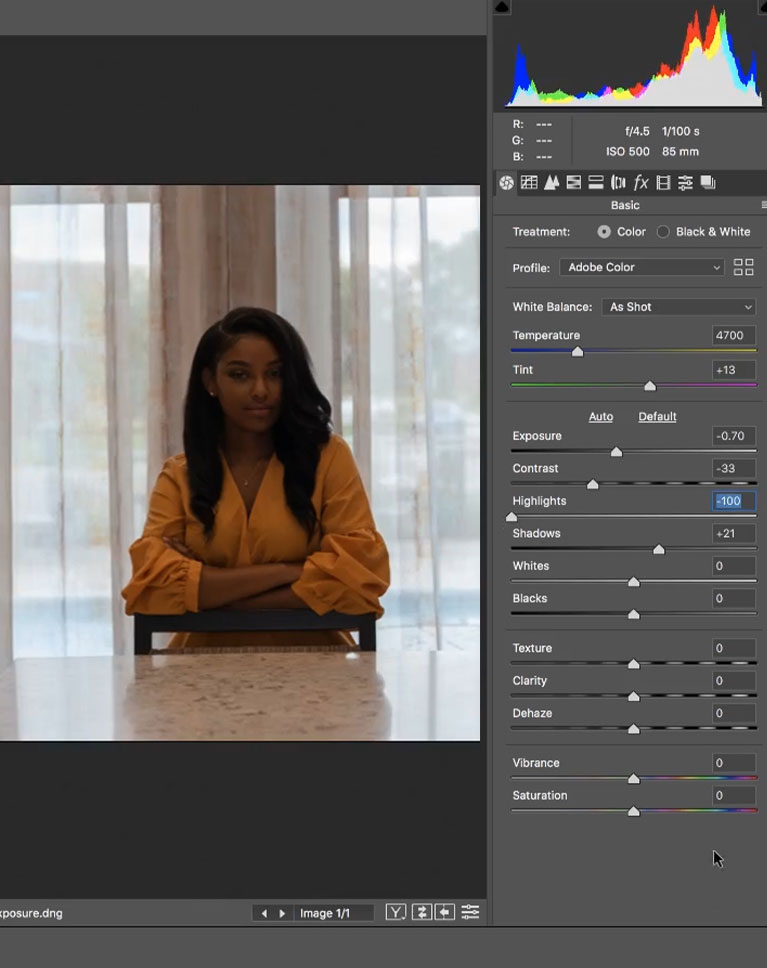The image size is (767, 968).
Task: Expand the White Balance As Shot dropdown
Action: tap(679, 307)
